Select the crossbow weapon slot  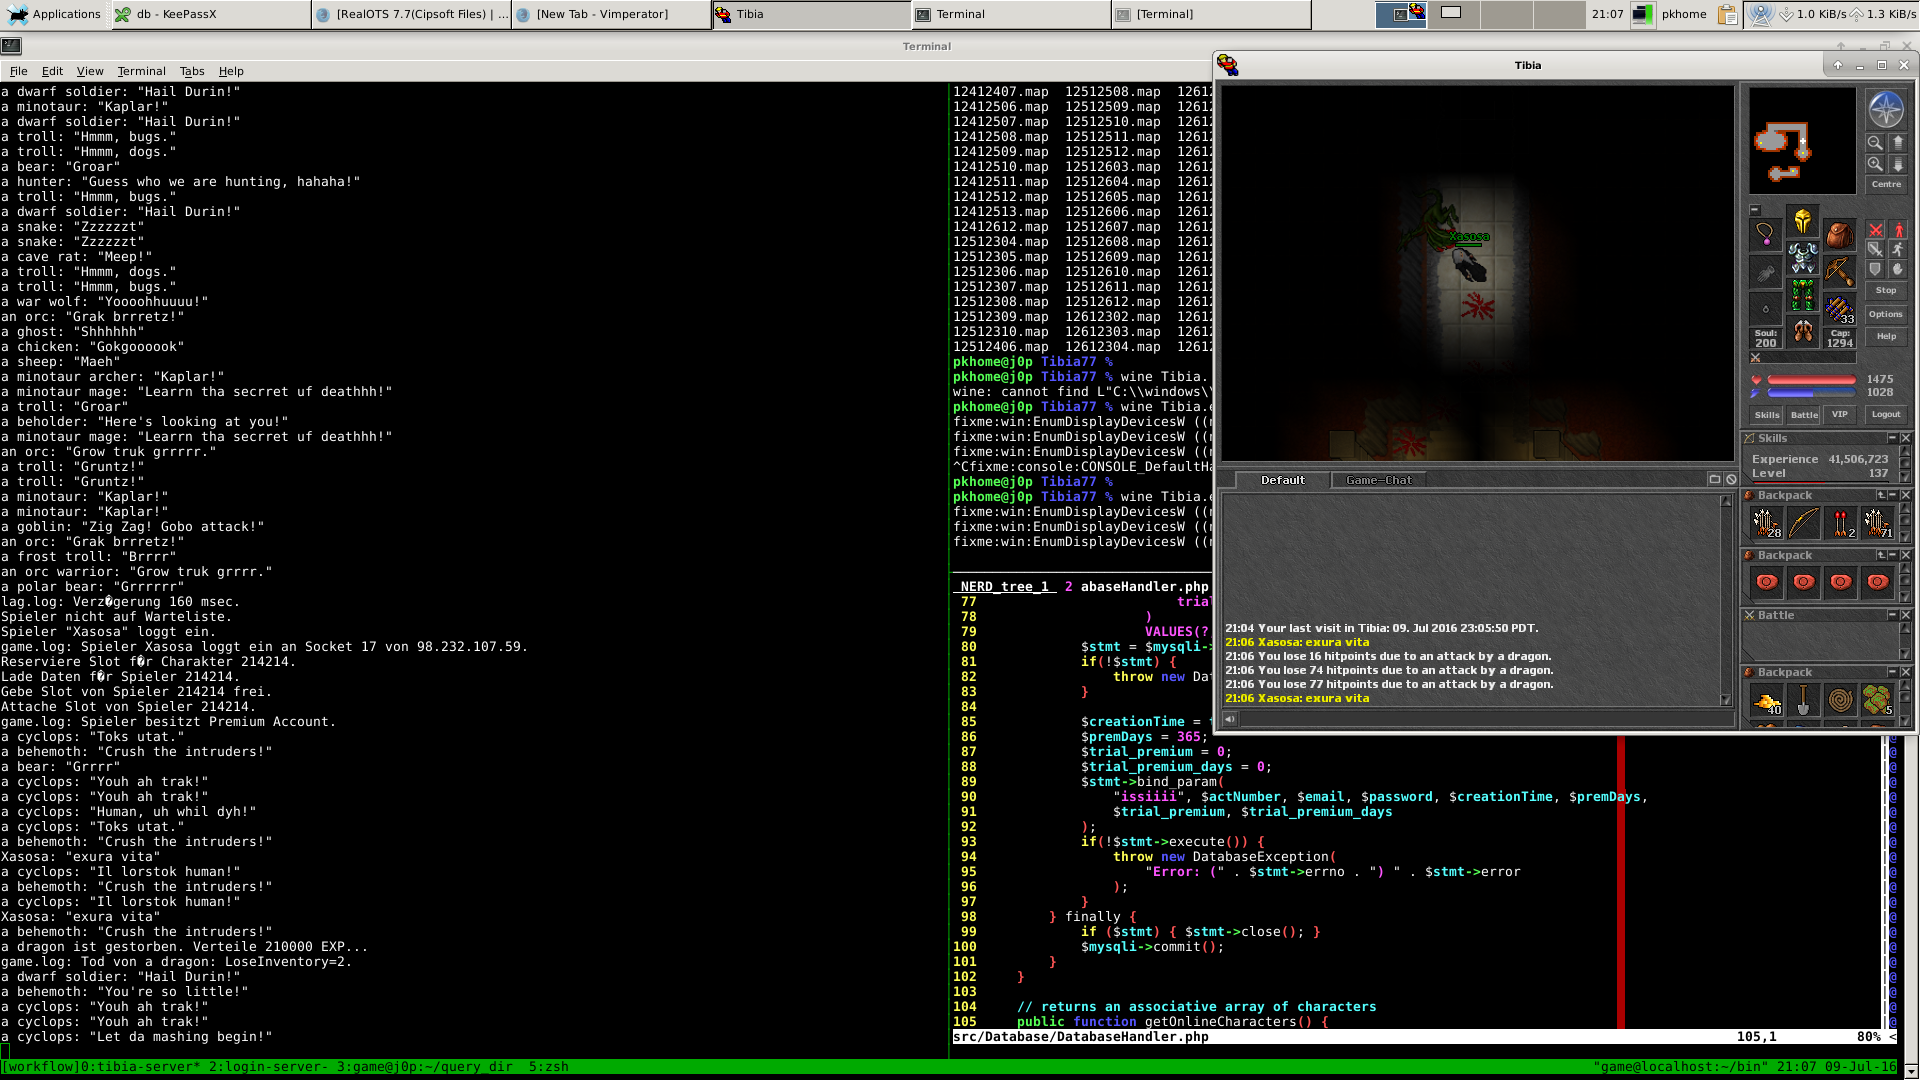click(1840, 272)
